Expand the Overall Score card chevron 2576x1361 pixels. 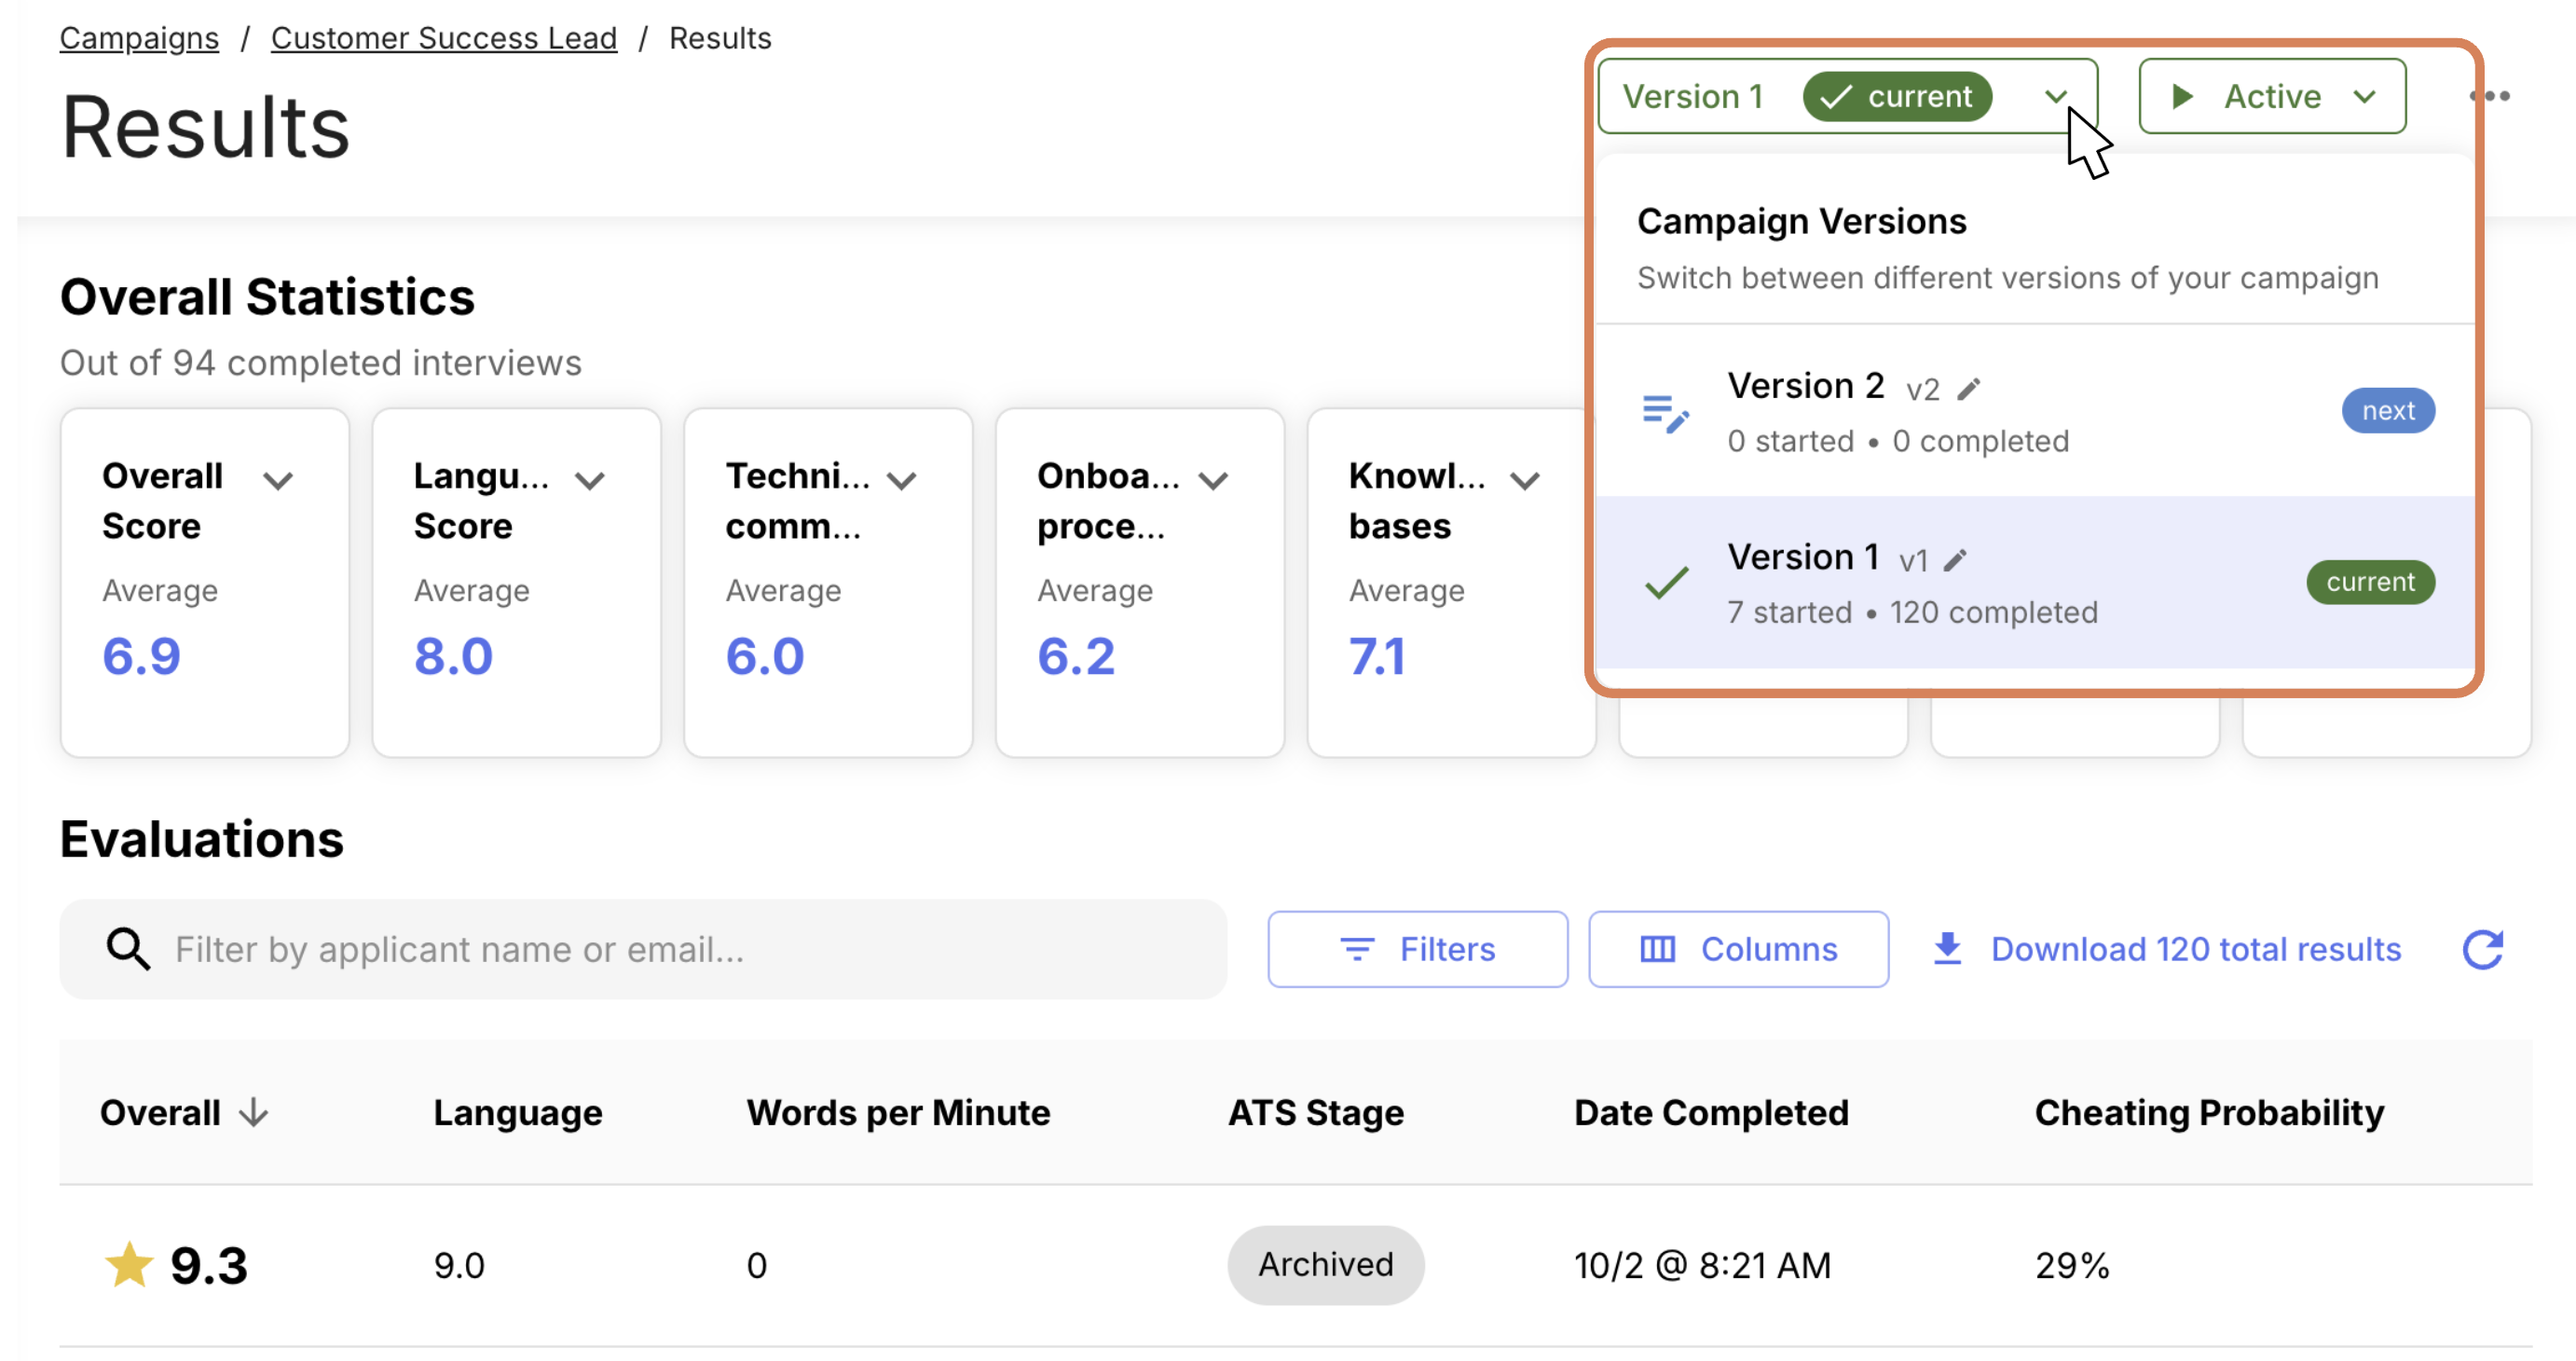[x=278, y=480]
